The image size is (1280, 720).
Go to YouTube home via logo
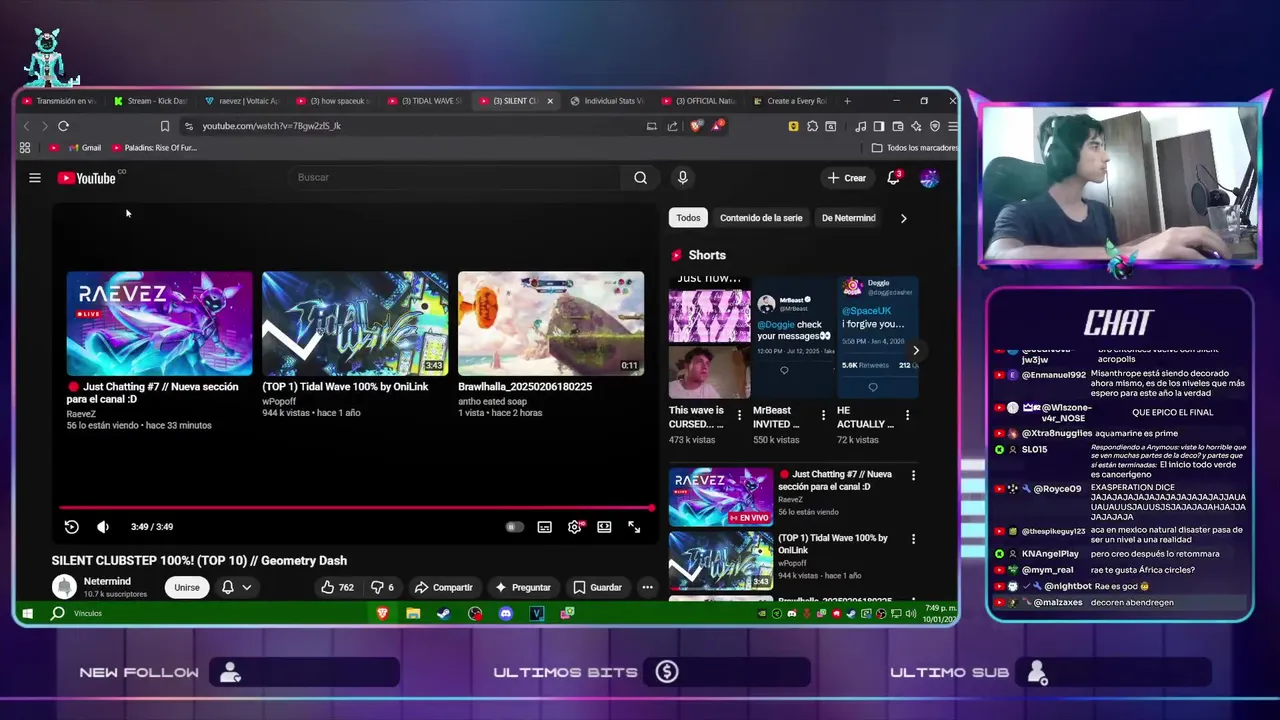(x=89, y=178)
